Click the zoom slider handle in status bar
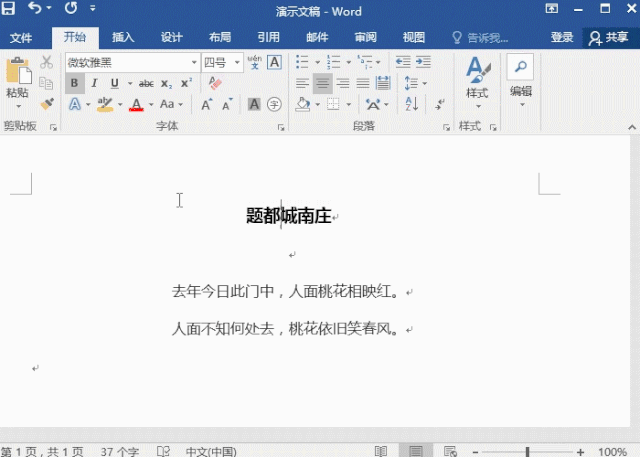The image size is (640, 457). 527,451
